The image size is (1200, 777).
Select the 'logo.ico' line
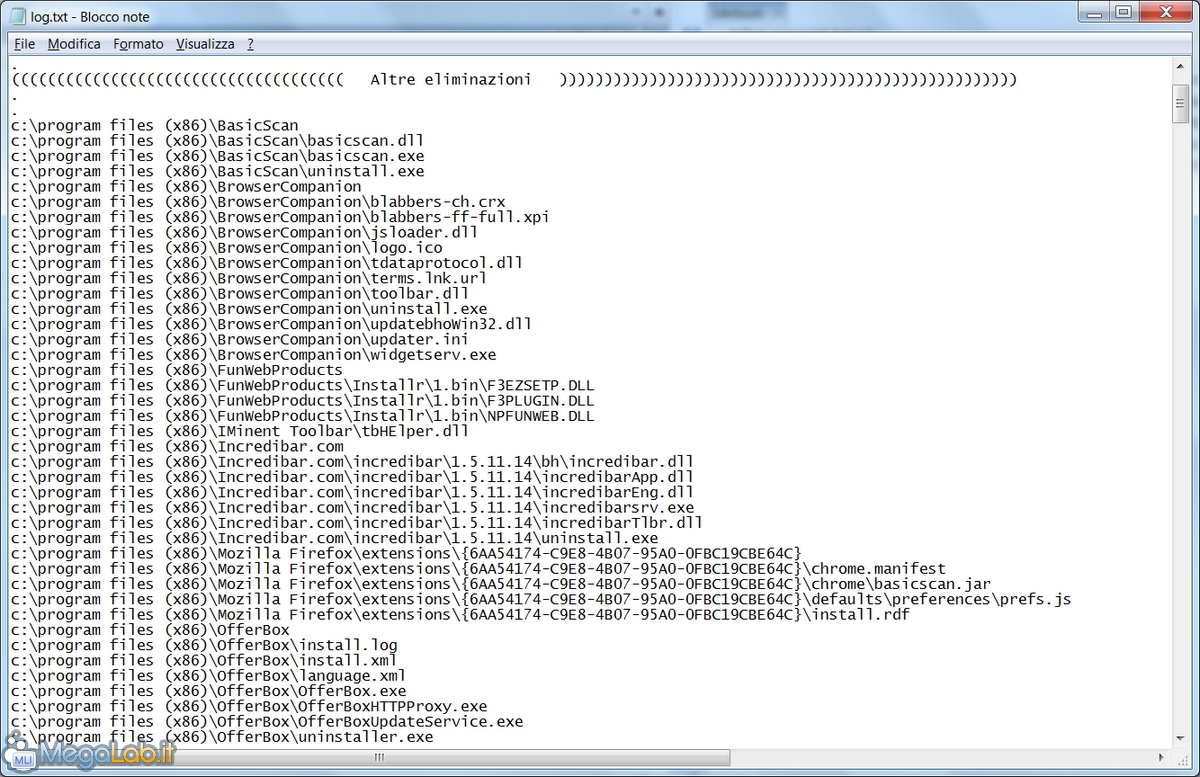pyautogui.click(x=226, y=248)
